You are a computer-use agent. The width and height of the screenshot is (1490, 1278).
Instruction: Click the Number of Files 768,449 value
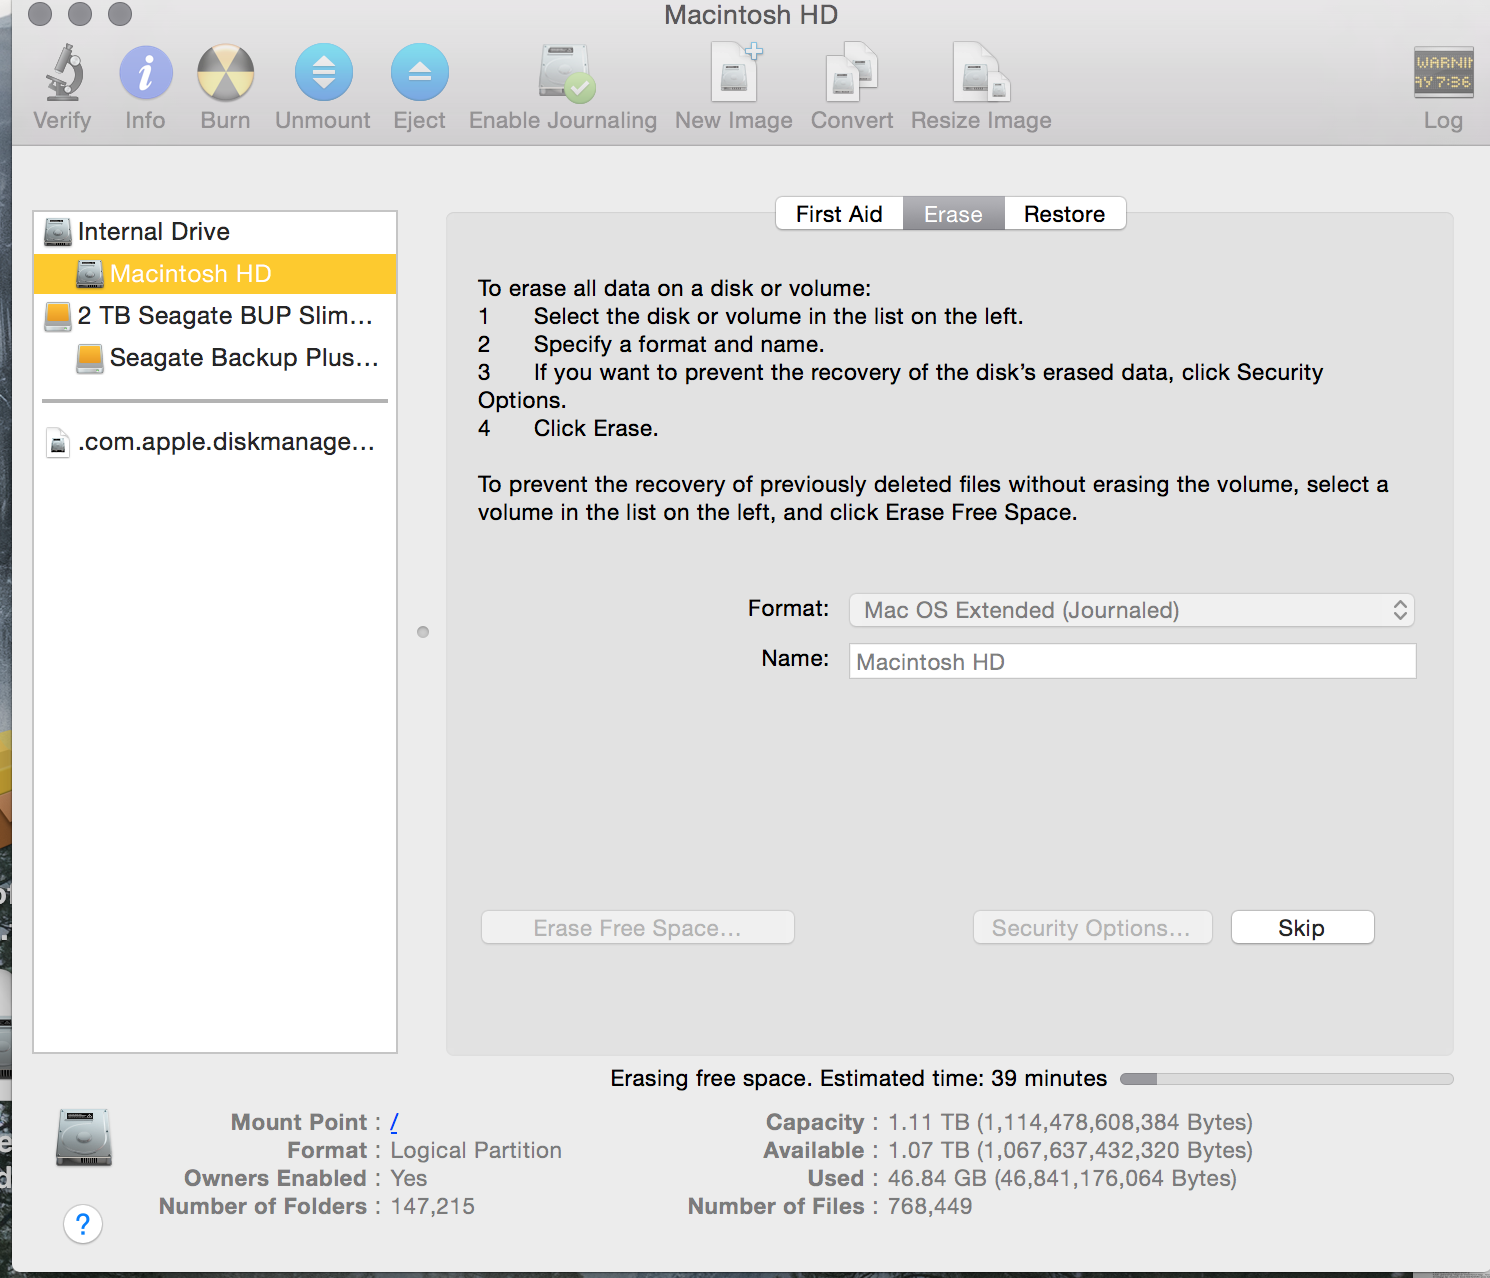pyautogui.click(x=930, y=1206)
